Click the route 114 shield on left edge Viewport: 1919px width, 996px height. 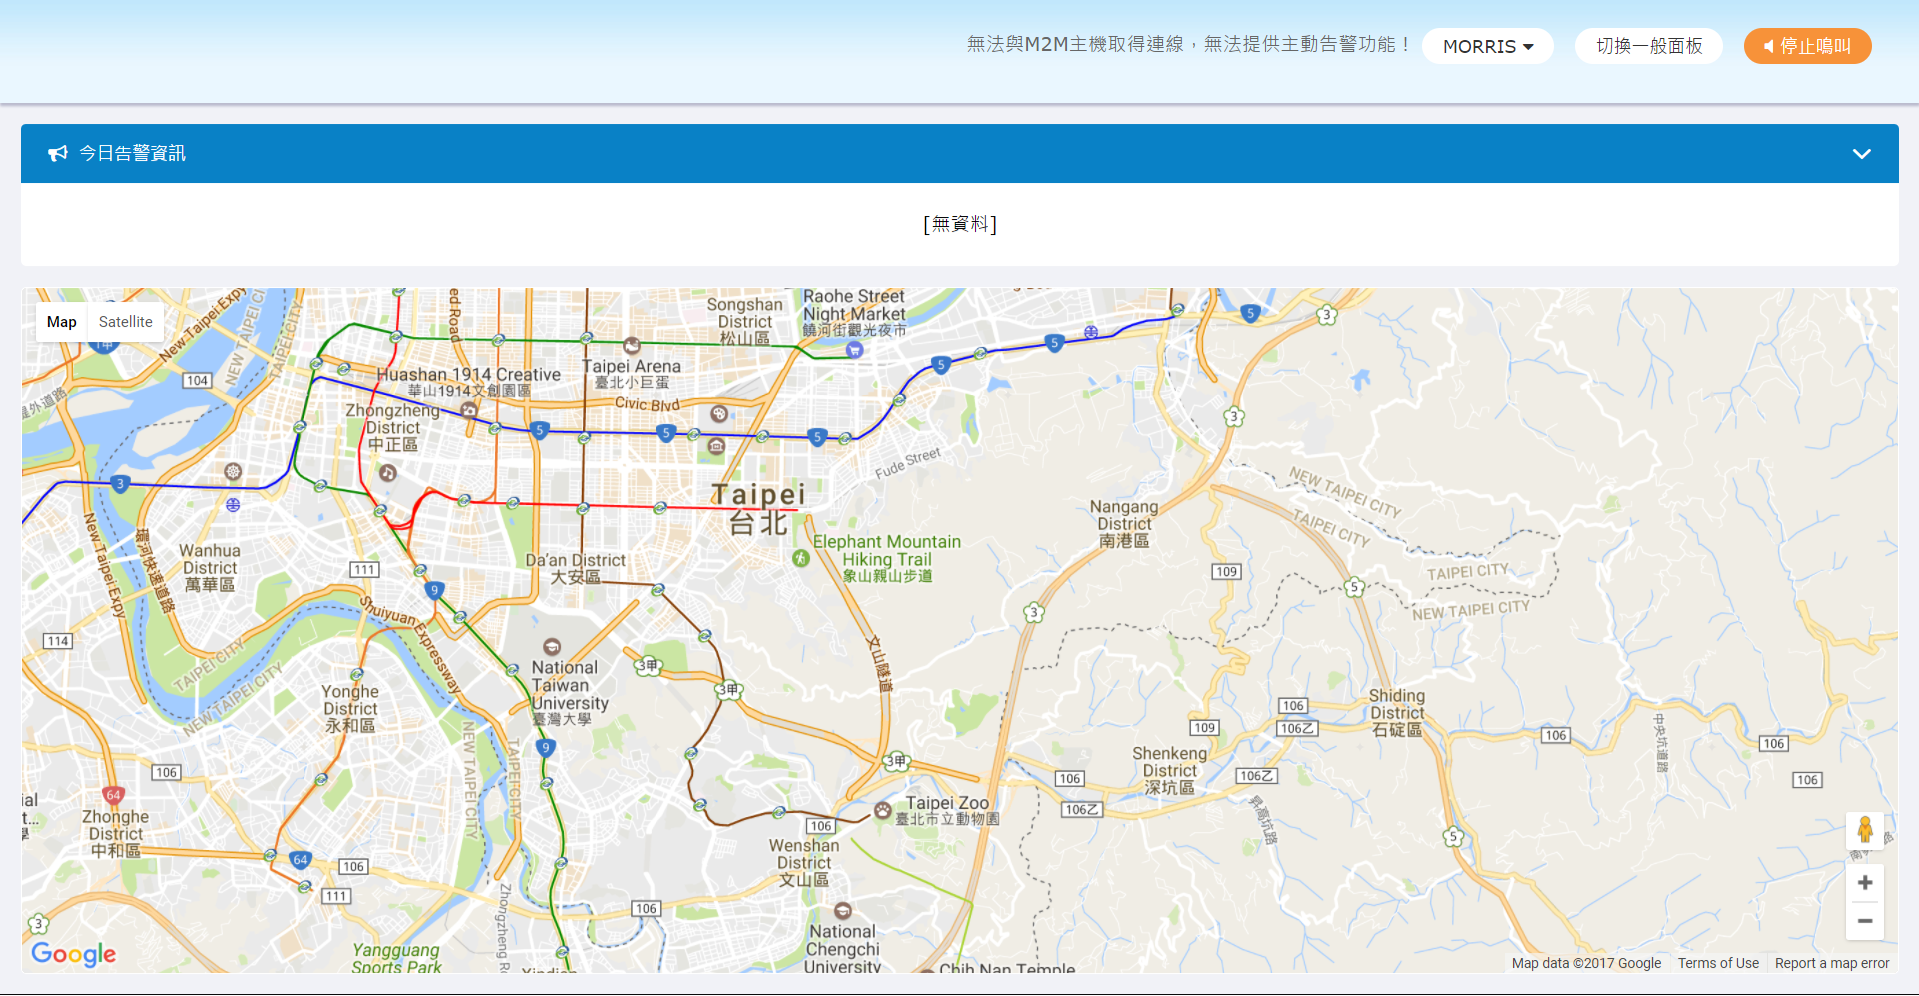click(57, 641)
